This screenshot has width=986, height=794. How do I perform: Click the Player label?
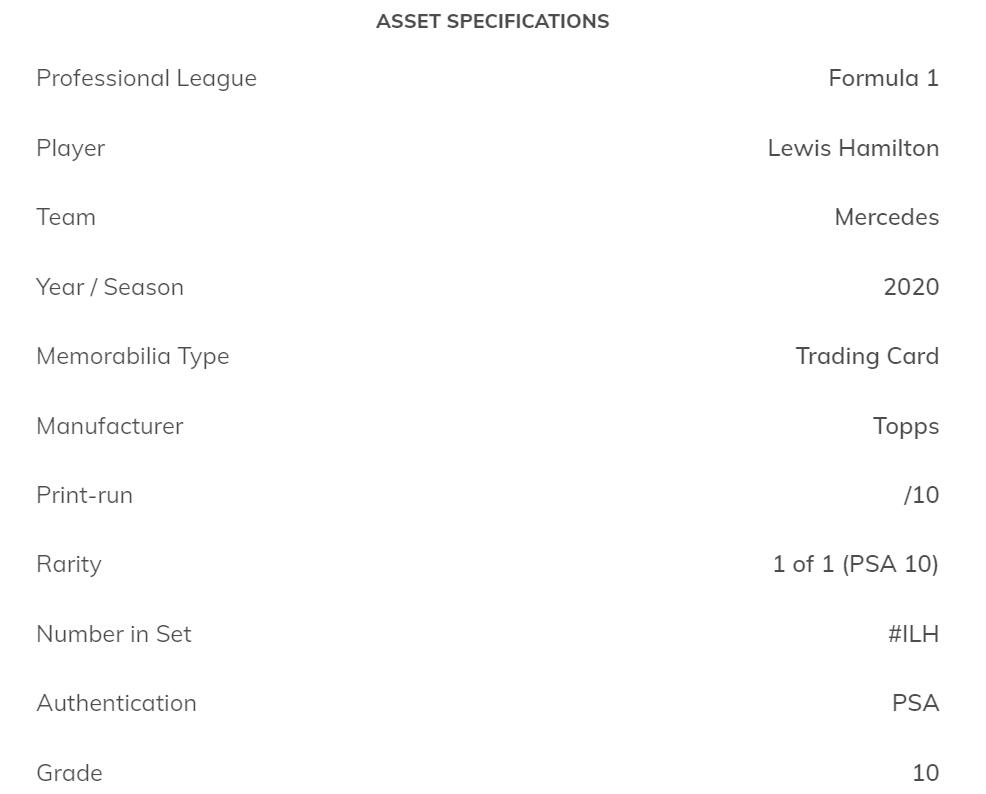70,148
